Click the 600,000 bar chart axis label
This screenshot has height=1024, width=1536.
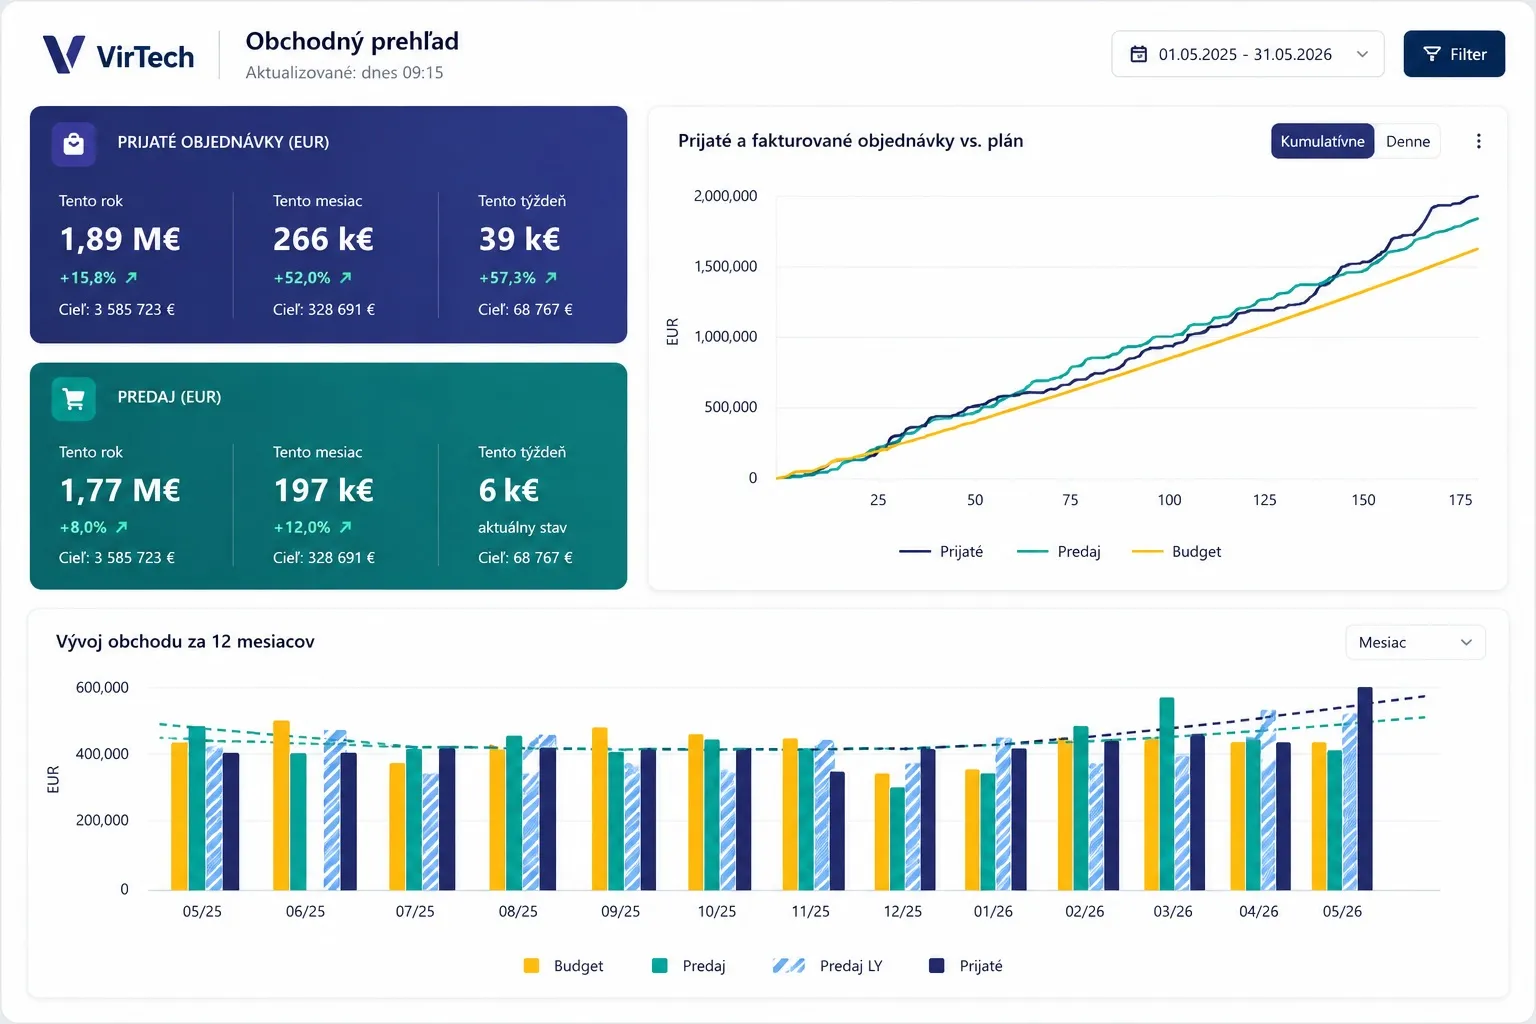coord(102,688)
